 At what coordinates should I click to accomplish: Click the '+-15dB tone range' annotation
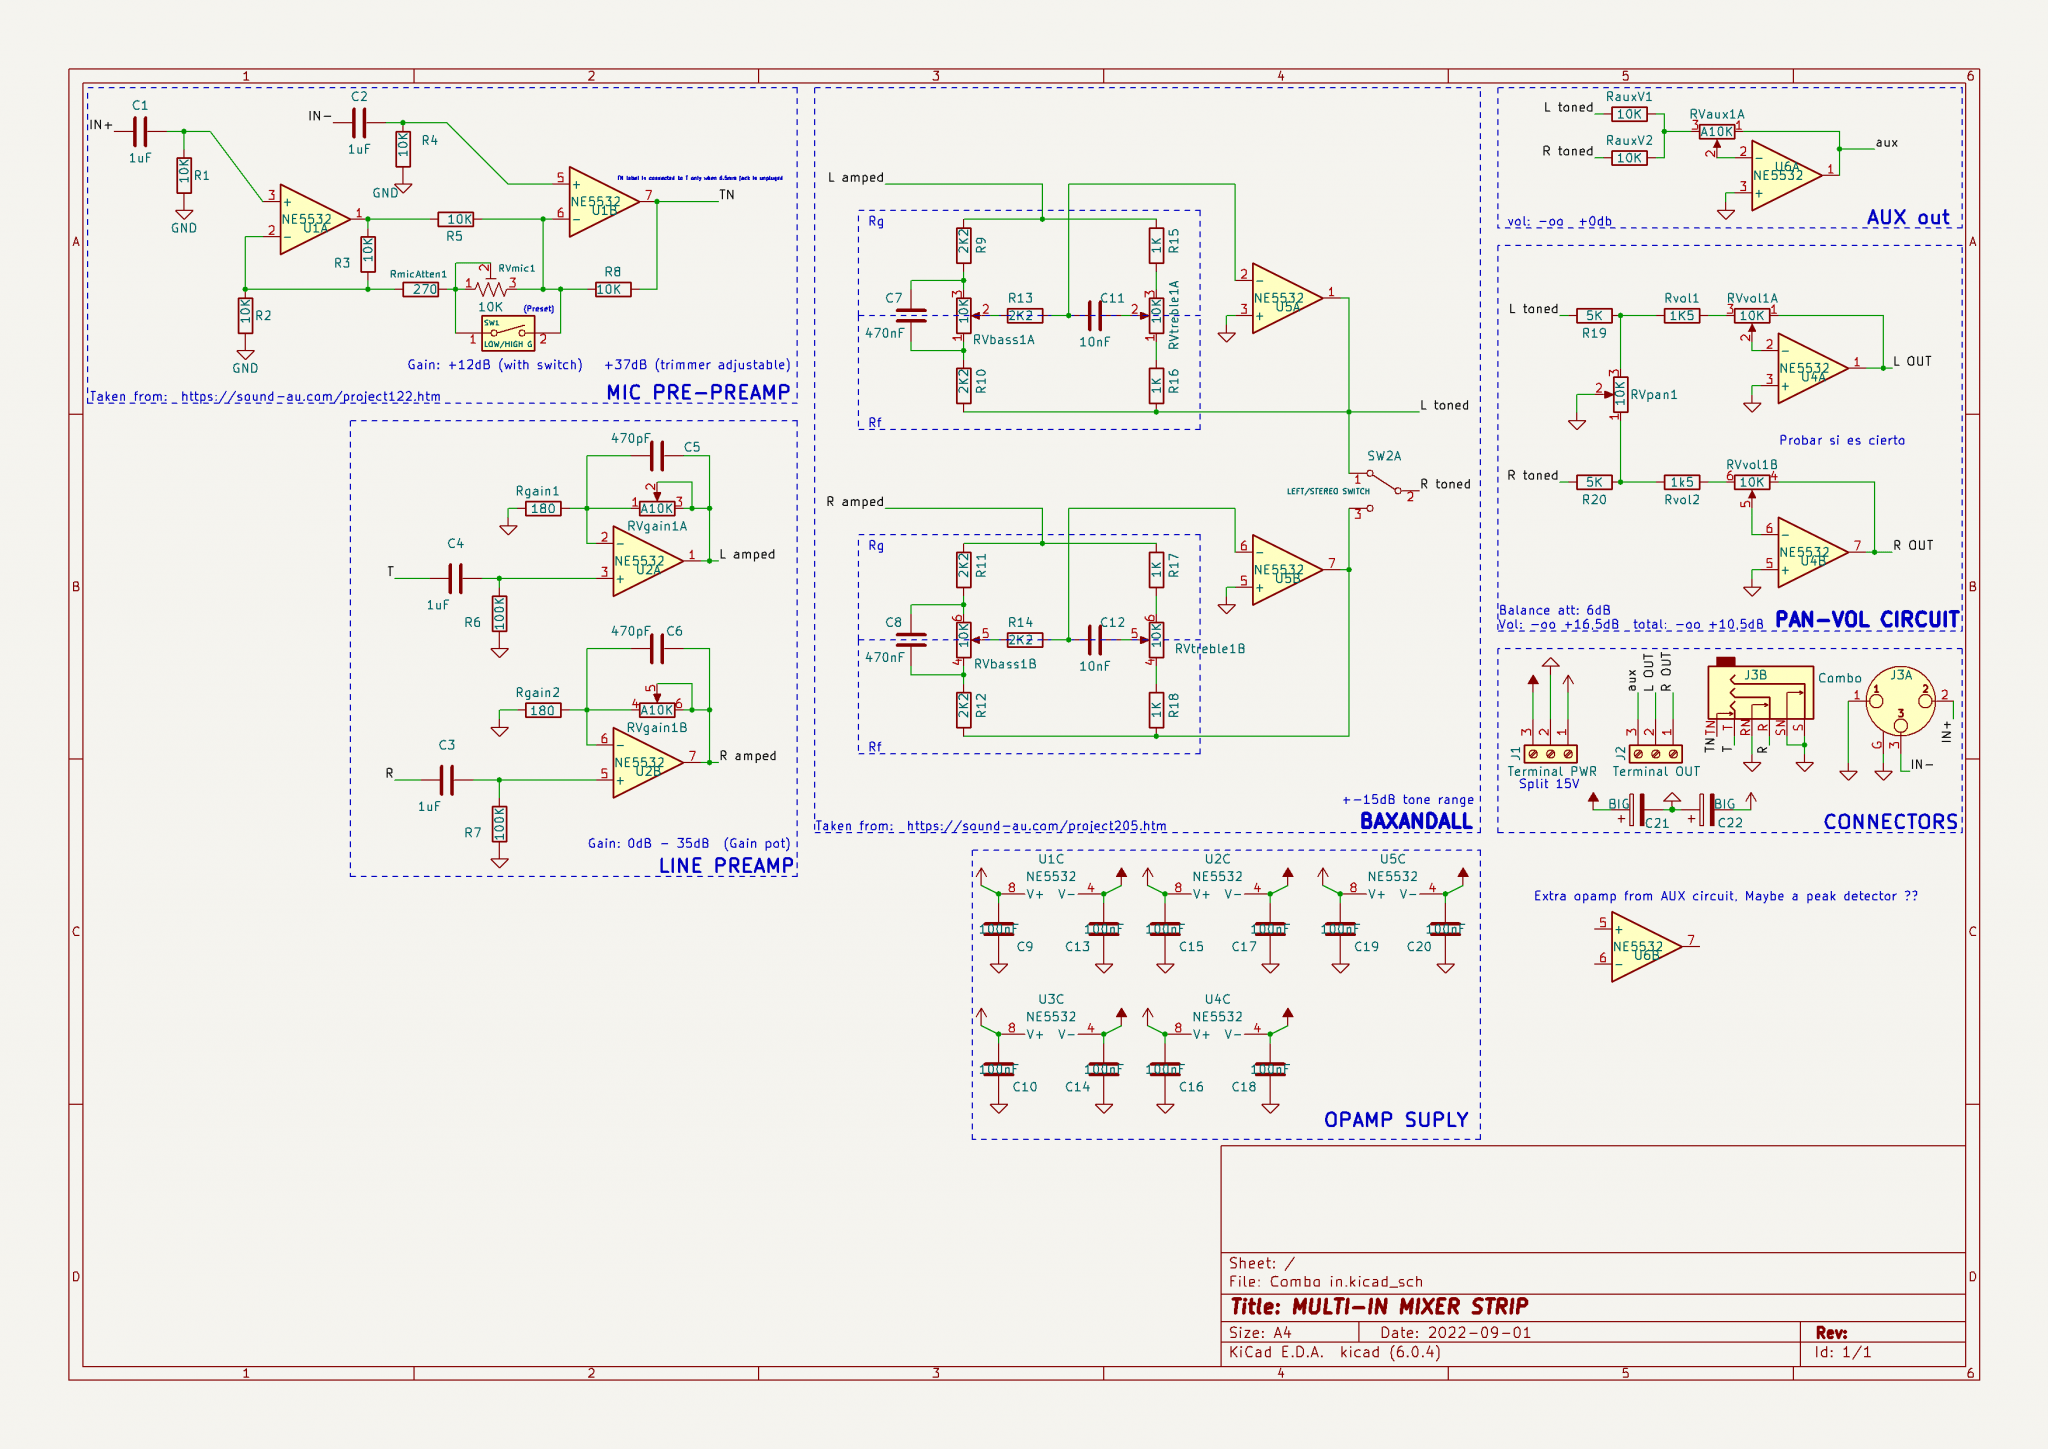tap(1408, 800)
